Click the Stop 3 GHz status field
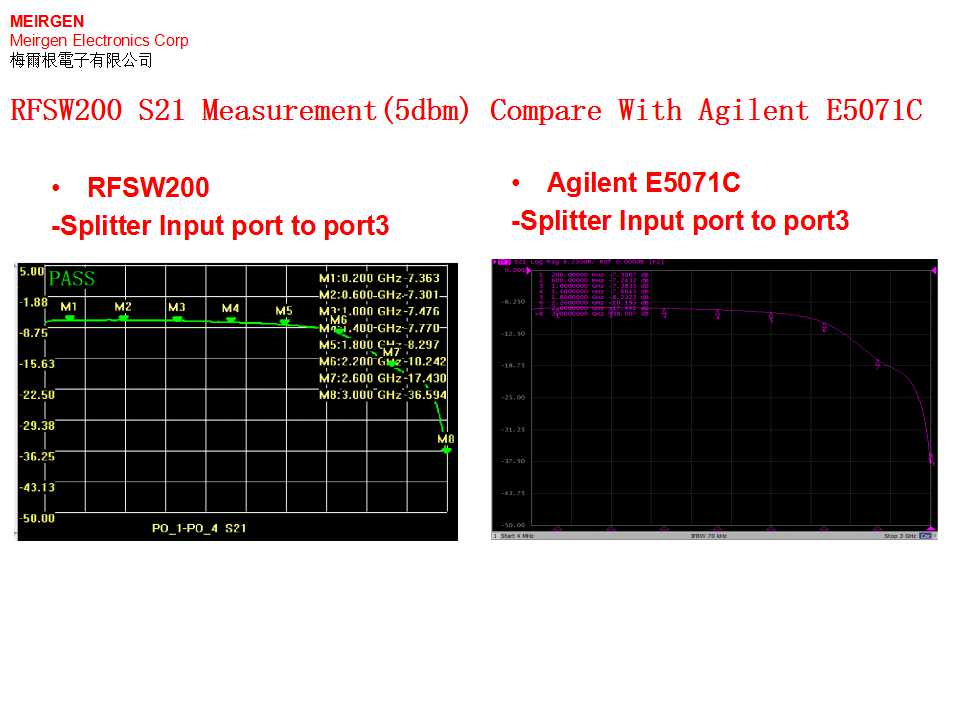 [899, 536]
